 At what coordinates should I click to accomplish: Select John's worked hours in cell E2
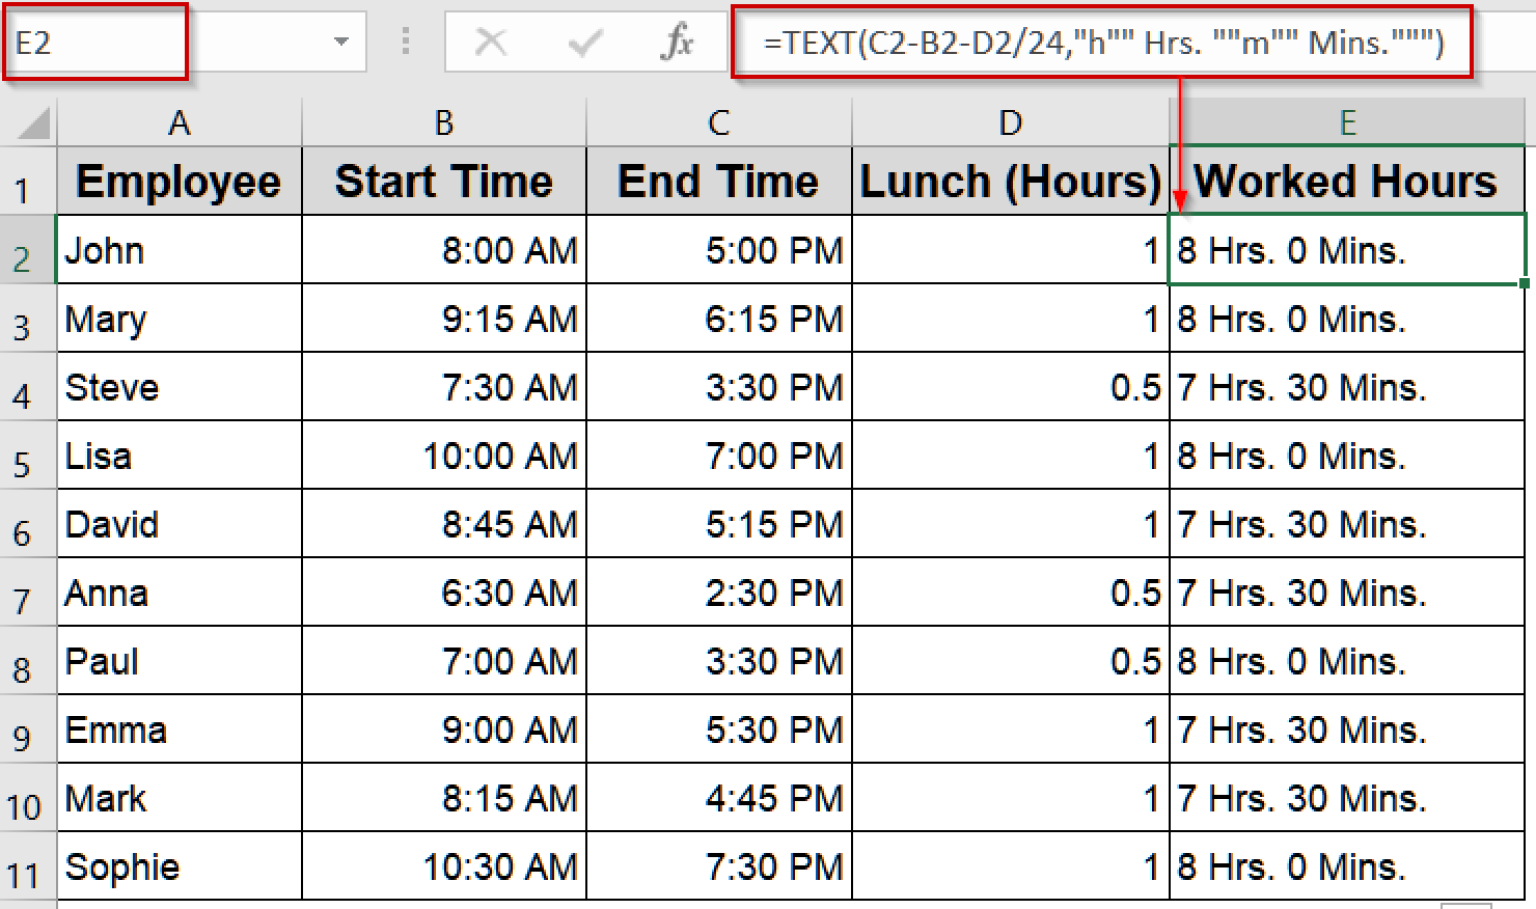click(1348, 250)
